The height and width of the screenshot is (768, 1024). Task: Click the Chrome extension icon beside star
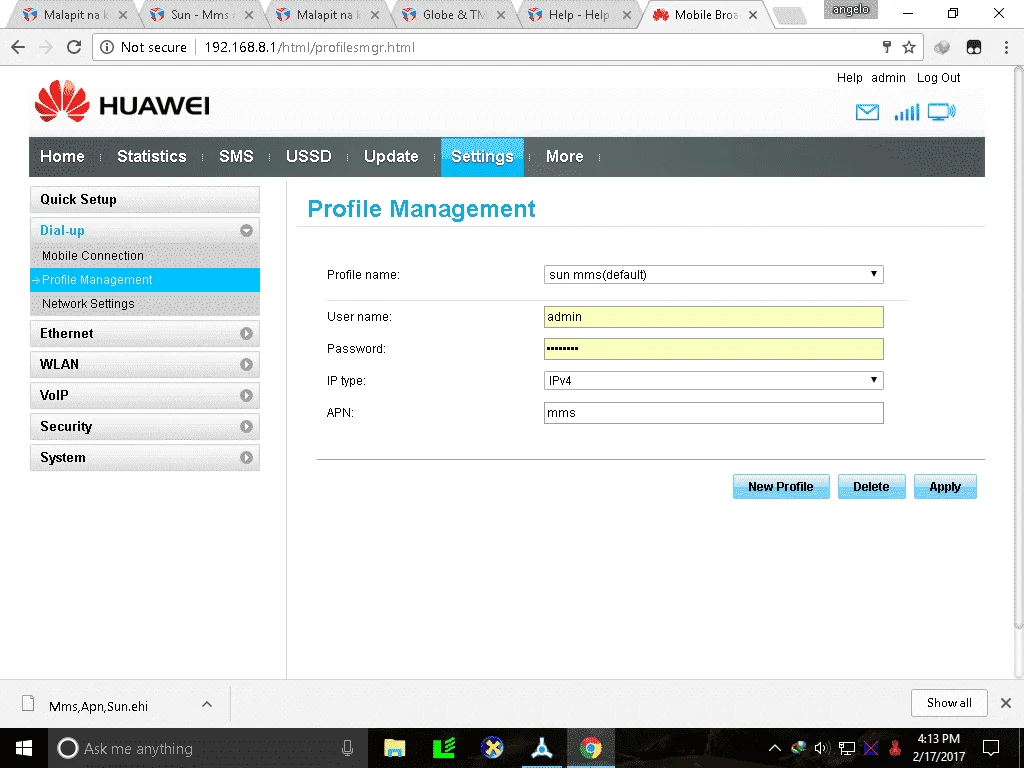coord(942,47)
